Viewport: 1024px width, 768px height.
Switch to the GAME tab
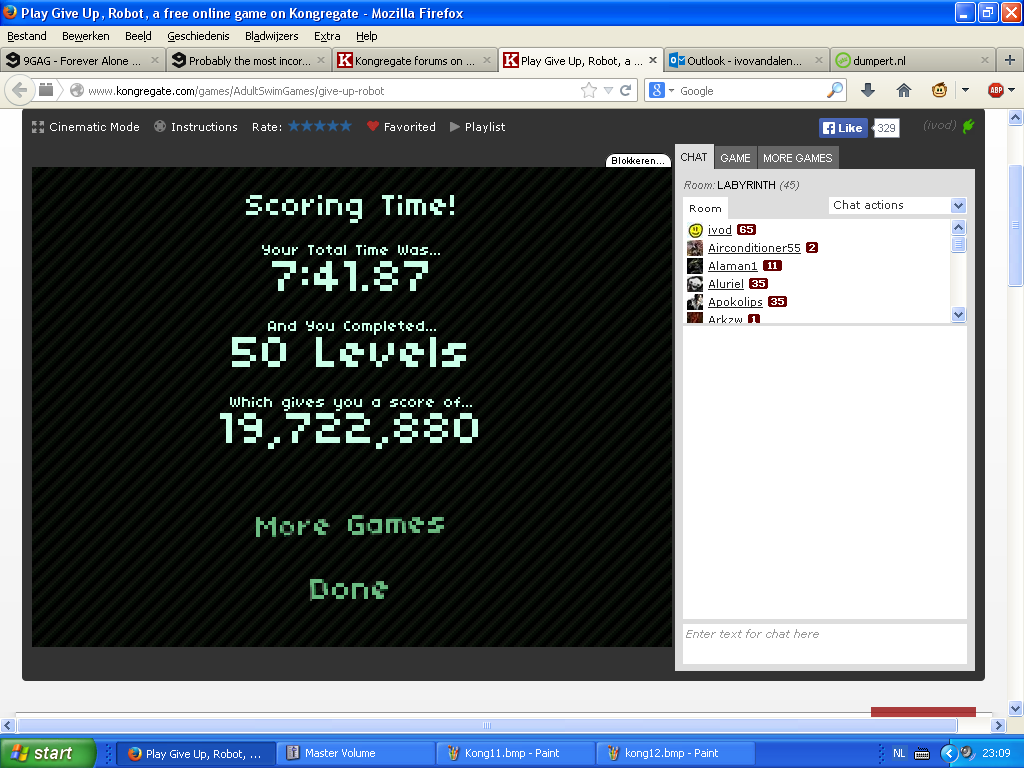pos(735,158)
